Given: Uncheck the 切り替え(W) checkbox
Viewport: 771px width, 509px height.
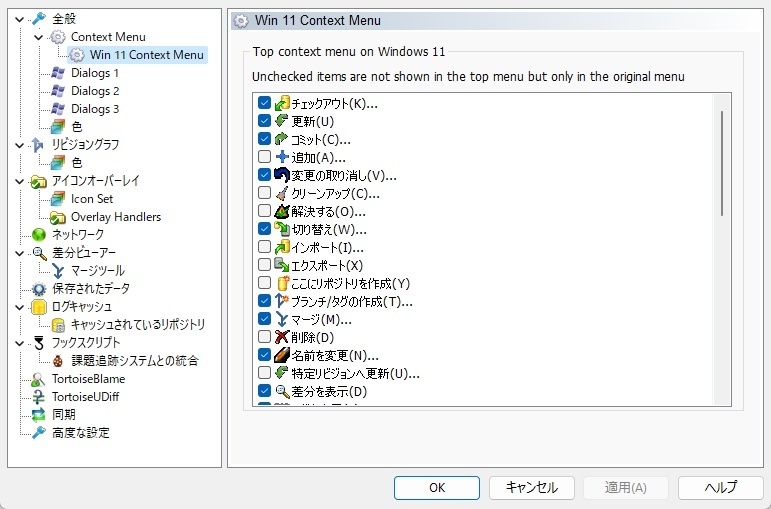Looking at the screenshot, I should (264, 229).
